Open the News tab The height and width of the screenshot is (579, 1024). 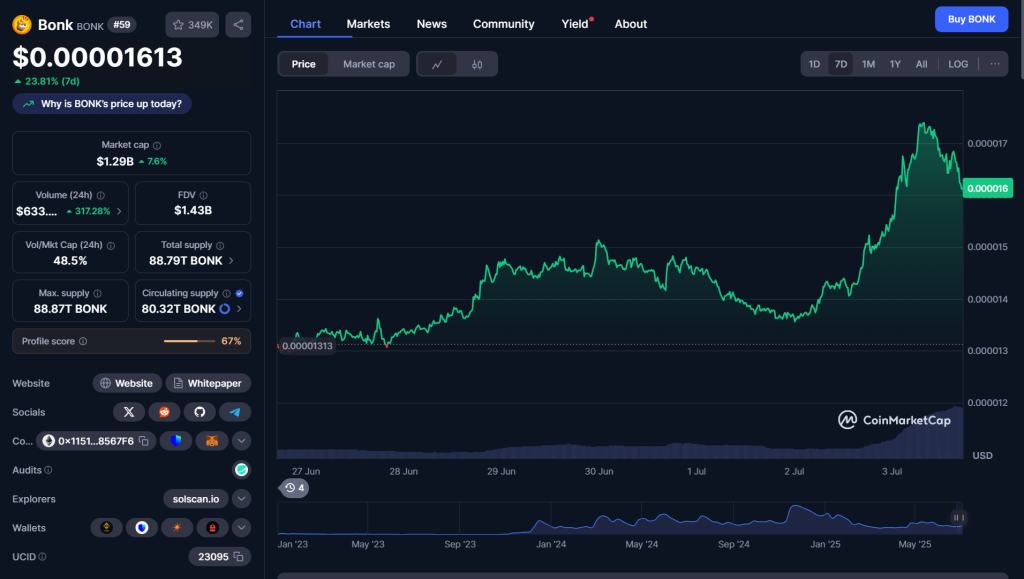[432, 24]
